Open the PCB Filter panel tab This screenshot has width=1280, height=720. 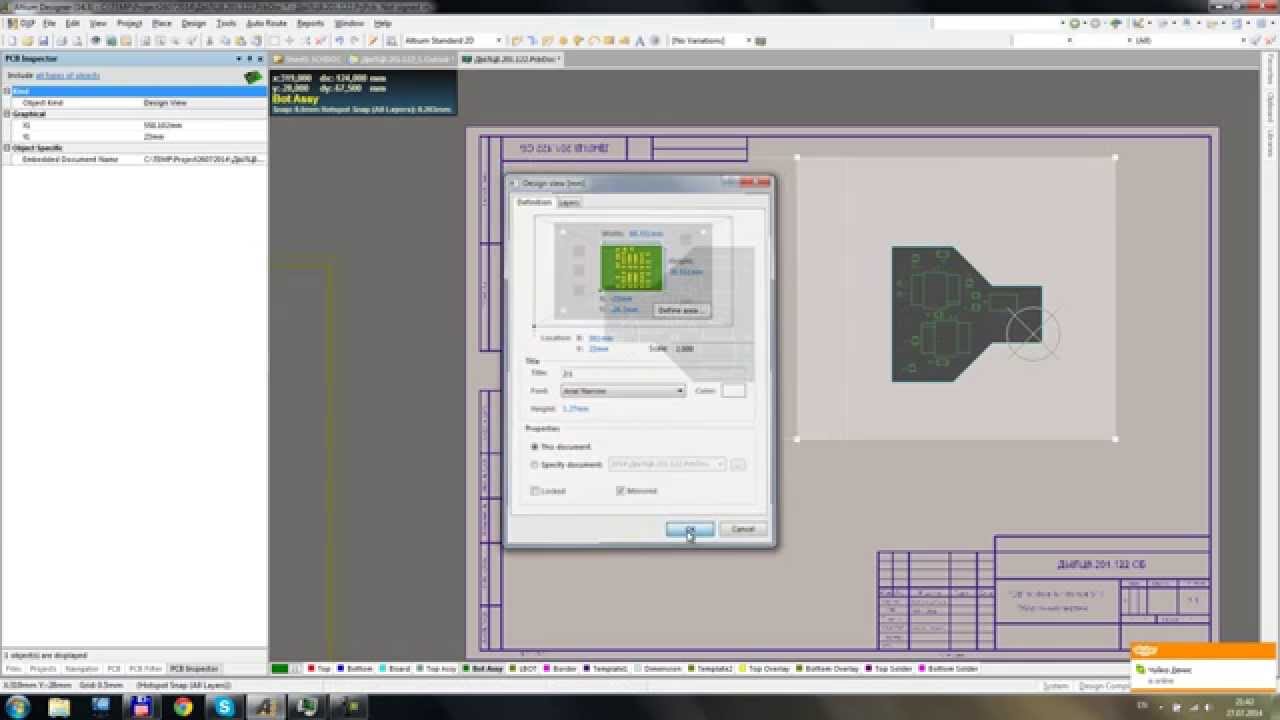[146, 668]
